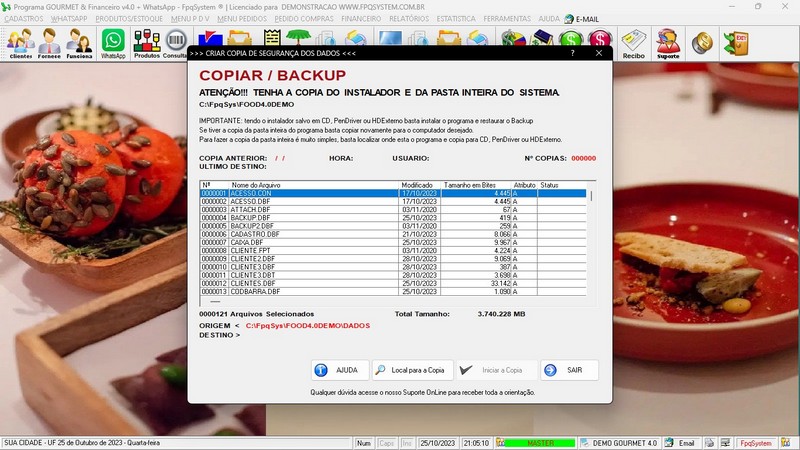Open the Fornece suppliers icon

(x=49, y=43)
